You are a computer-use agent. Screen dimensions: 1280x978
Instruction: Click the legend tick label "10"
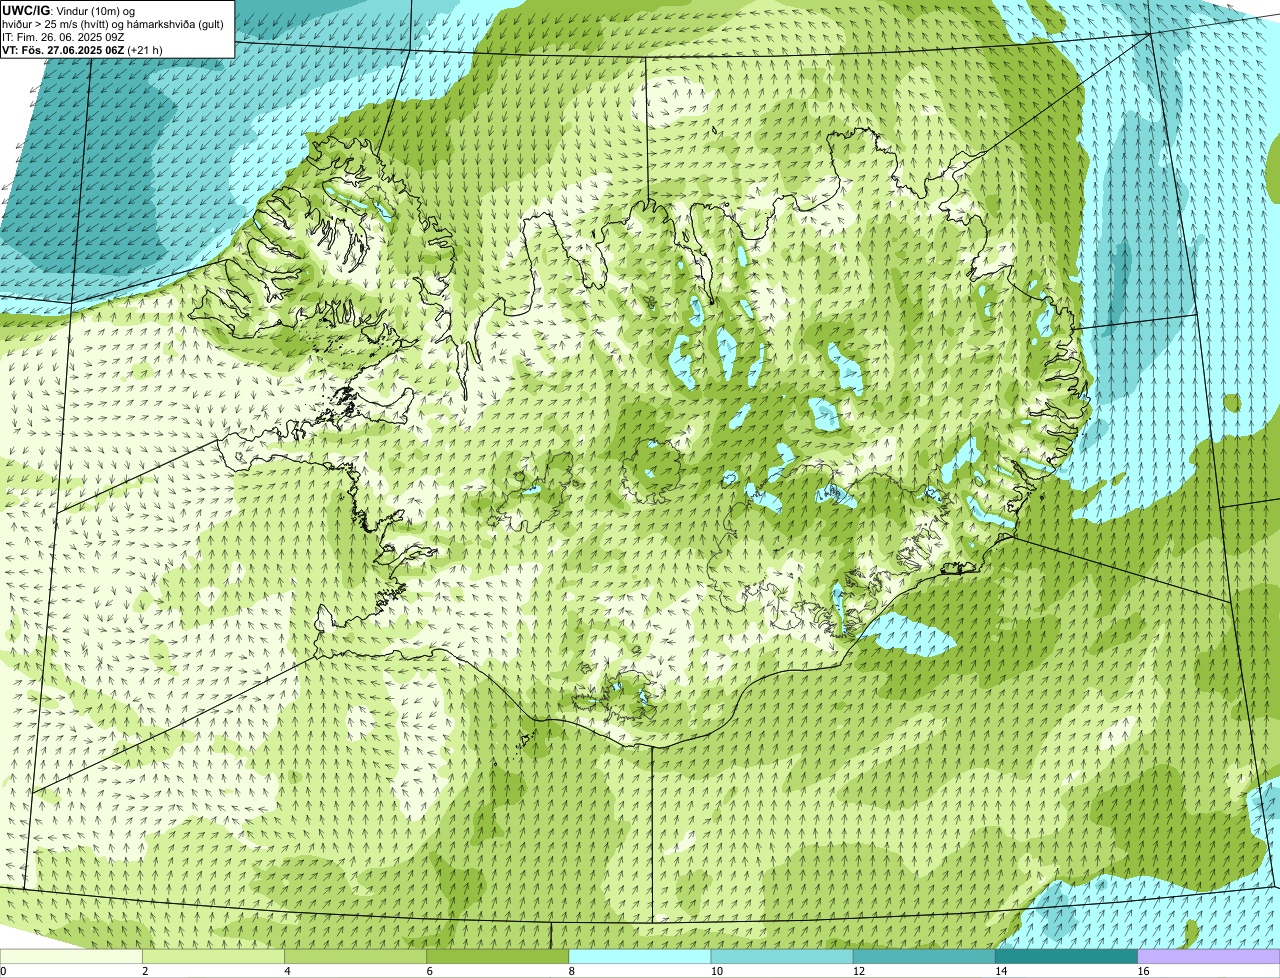click(717, 971)
